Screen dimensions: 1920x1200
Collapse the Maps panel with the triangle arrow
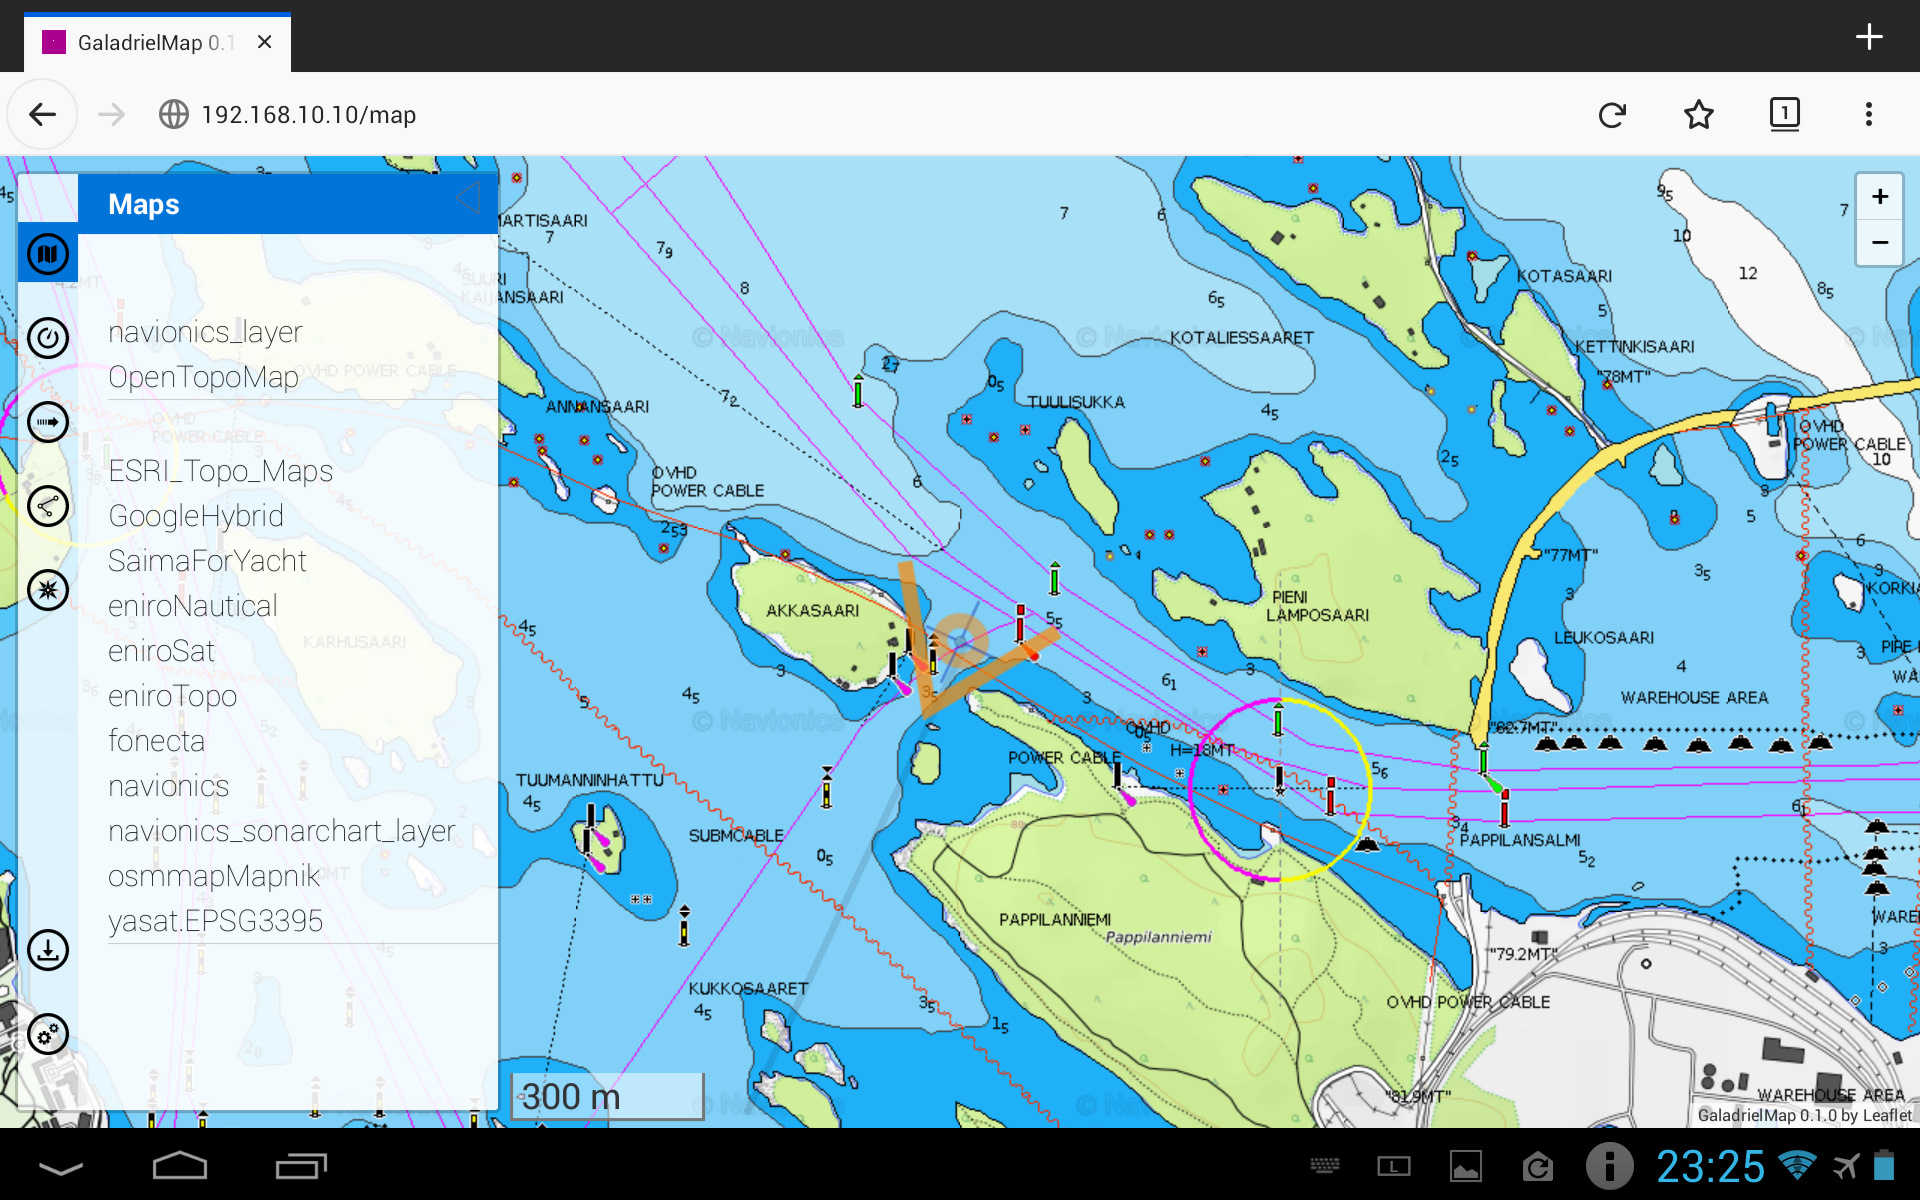click(x=468, y=198)
